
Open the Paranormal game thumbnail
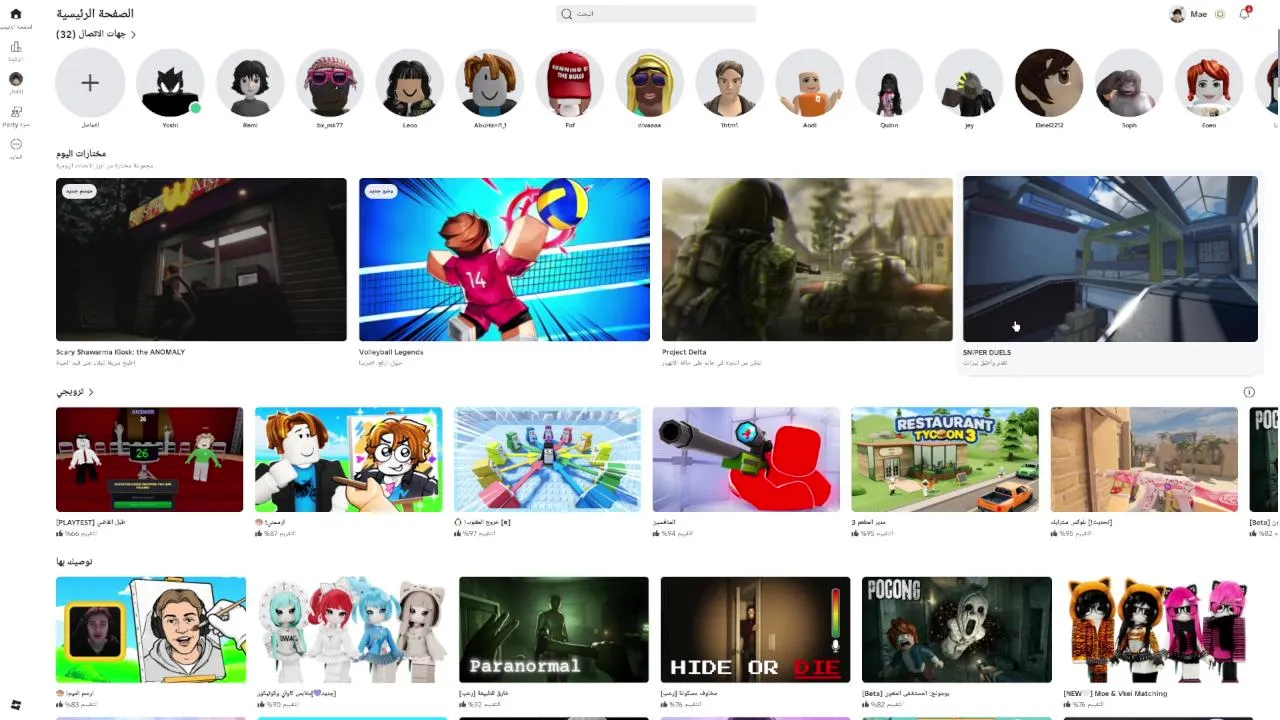pos(554,630)
